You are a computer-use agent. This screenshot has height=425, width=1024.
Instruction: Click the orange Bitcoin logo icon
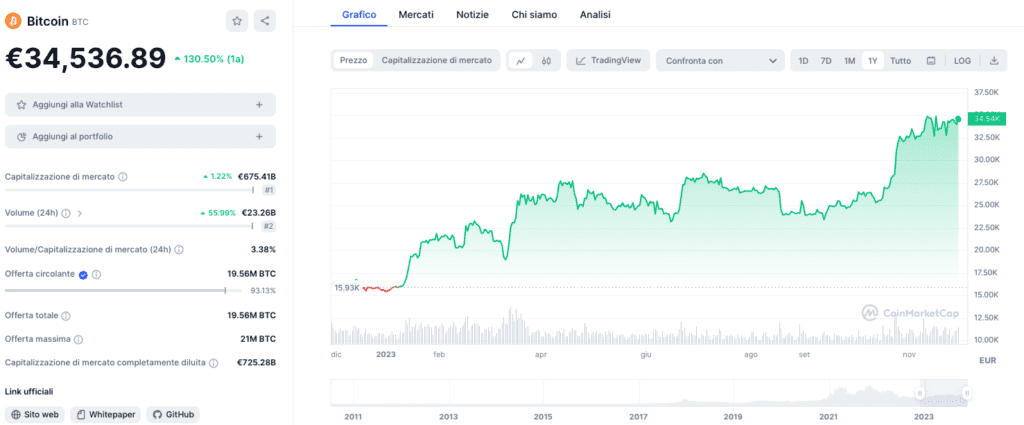(13, 21)
